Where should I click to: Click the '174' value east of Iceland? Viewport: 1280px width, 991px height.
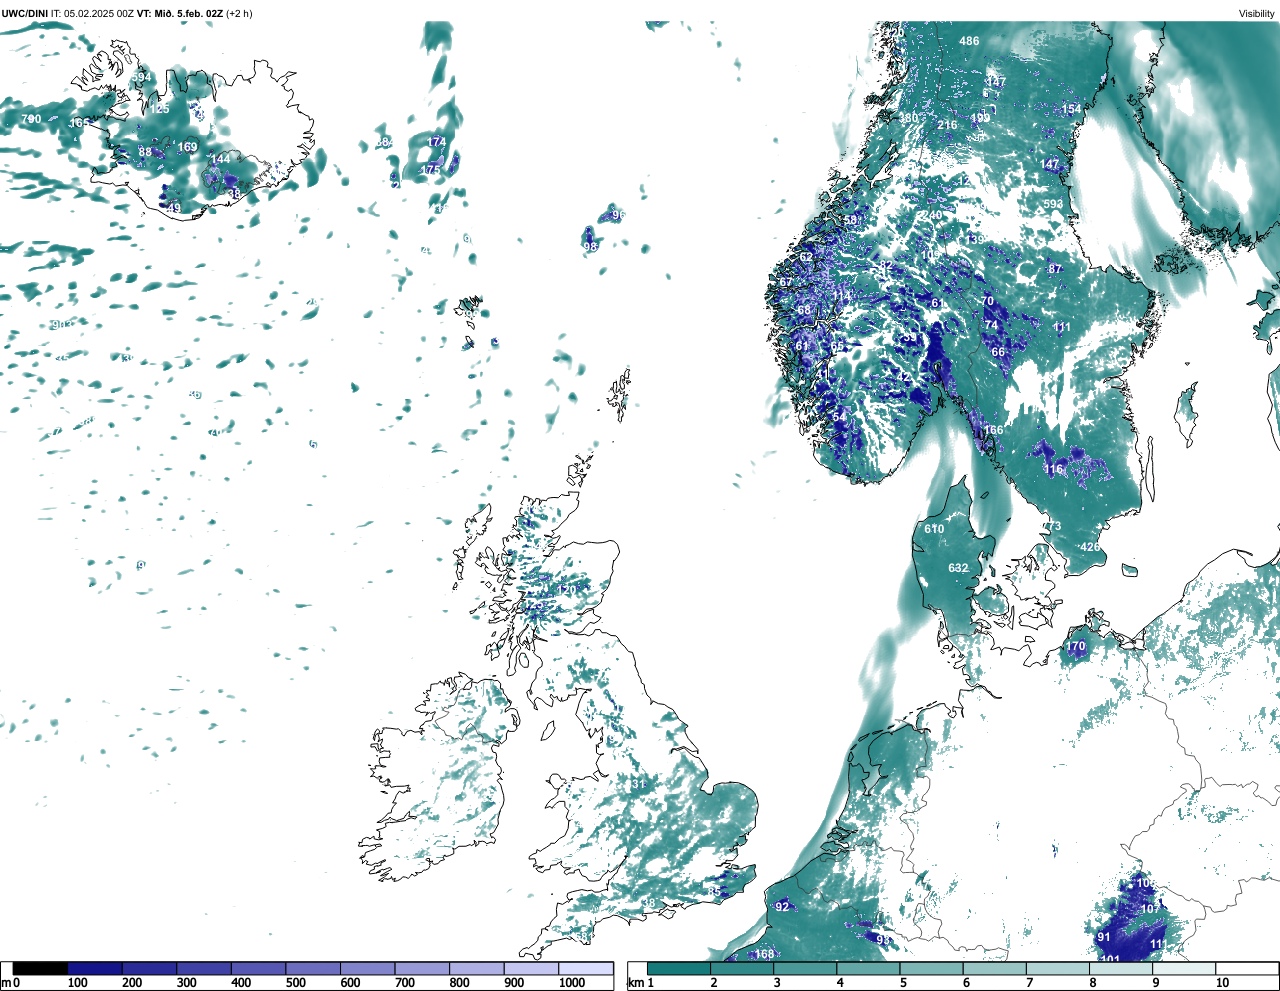click(x=436, y=142)
